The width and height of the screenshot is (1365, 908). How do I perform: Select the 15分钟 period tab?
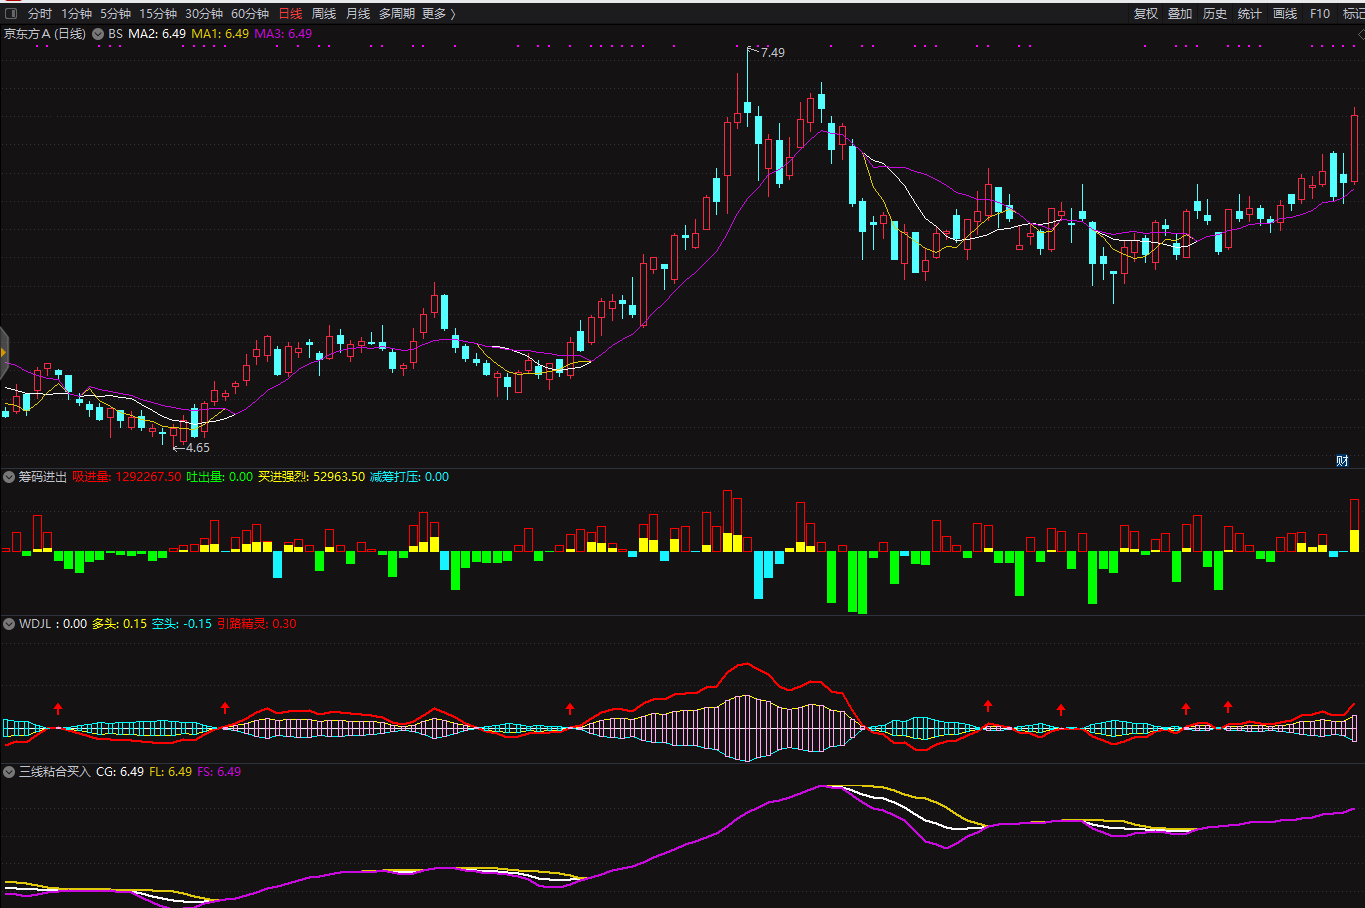click(x=158, y=14)
